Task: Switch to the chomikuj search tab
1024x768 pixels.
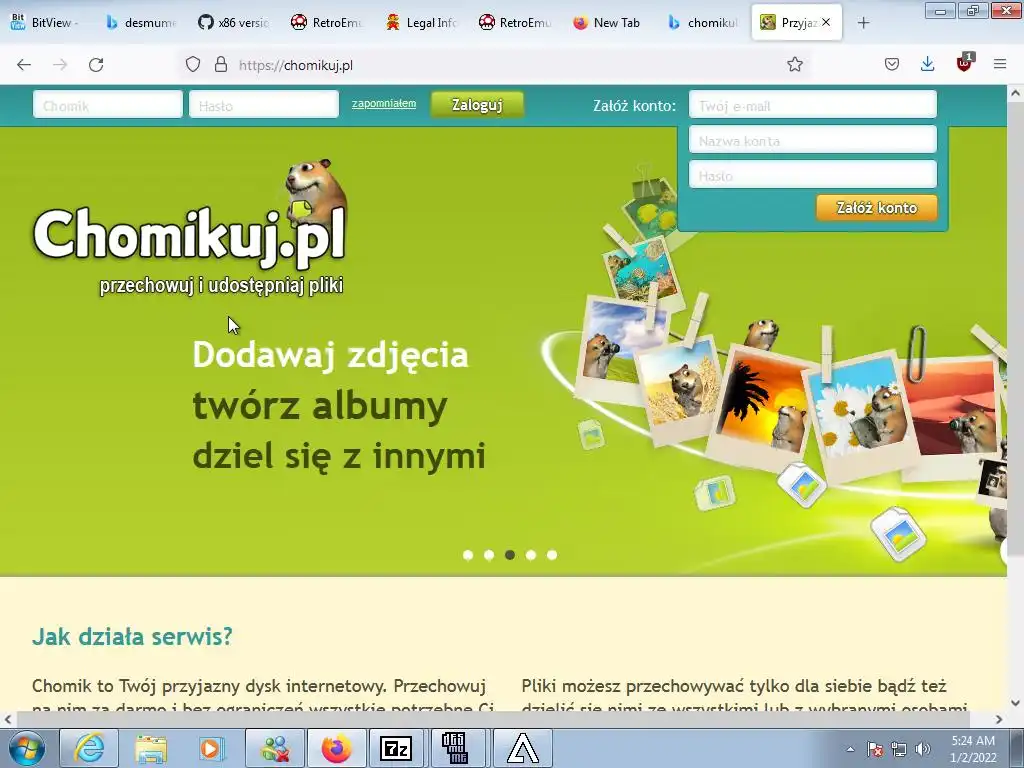Action: click(x=704, y=23)
